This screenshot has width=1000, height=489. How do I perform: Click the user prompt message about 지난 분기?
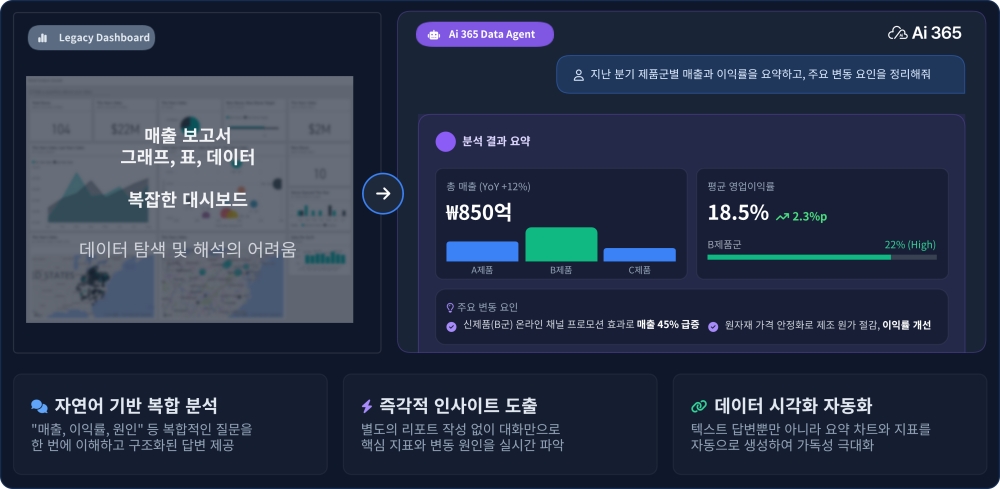(x=760, y=75)
